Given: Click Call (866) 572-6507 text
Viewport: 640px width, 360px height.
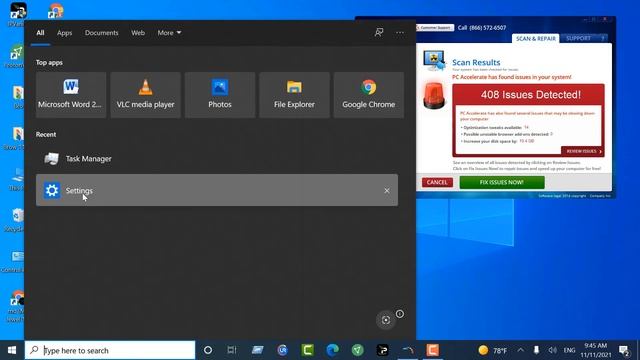Looking at the screenshot, I should tap(482, 28).
